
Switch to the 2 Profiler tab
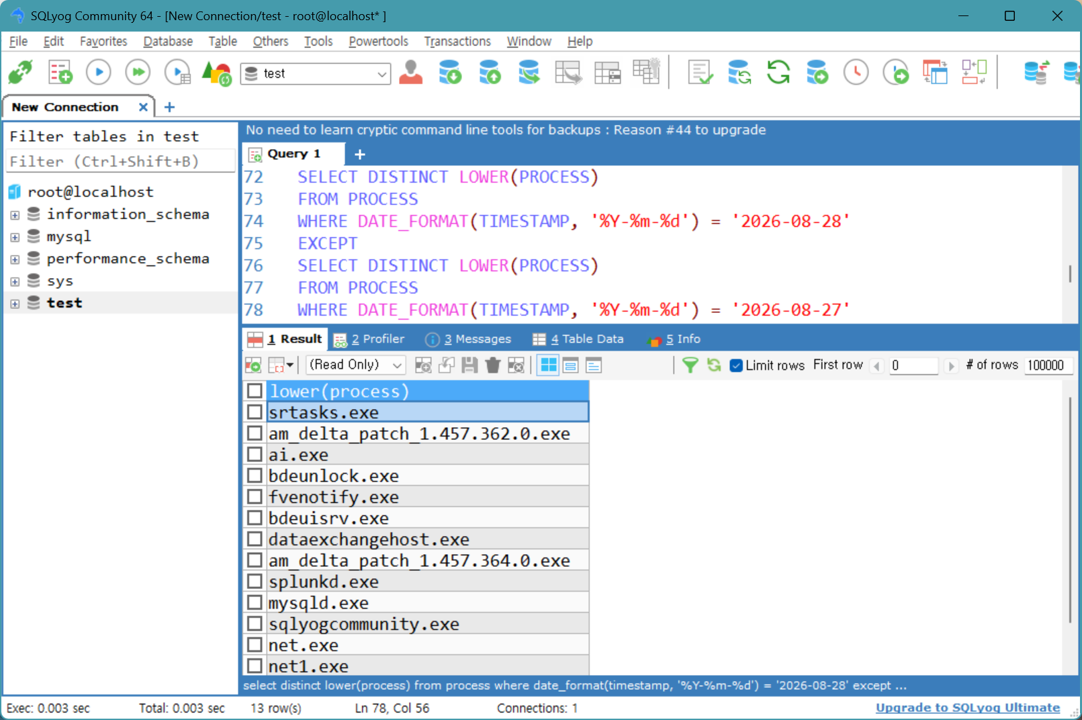(370, 339)
